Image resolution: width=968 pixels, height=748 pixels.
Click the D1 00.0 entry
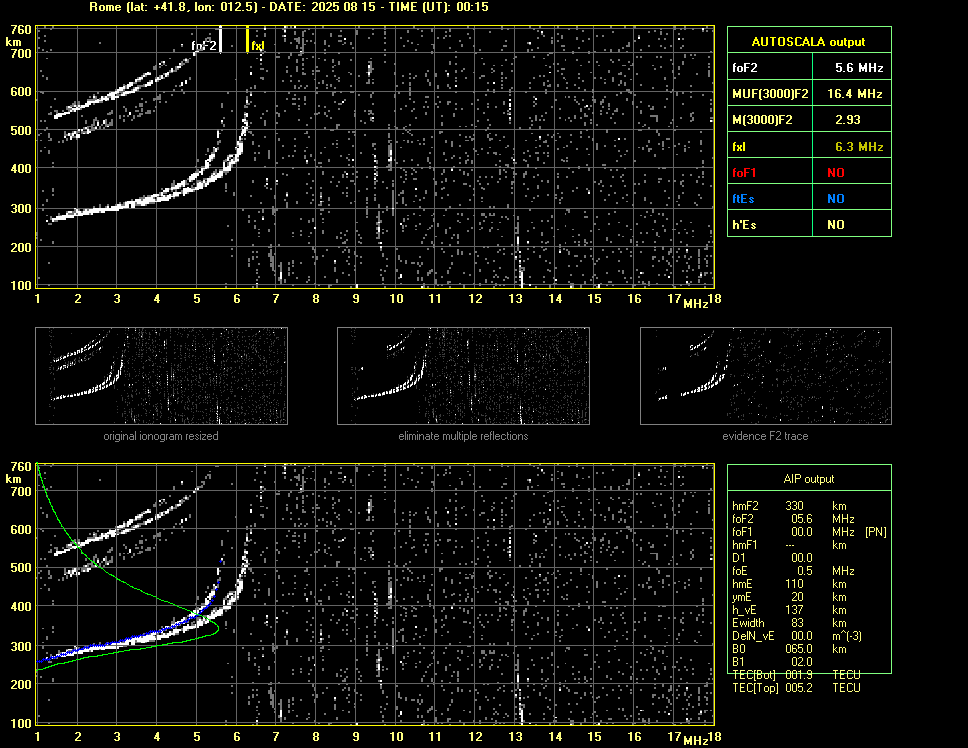tap(772, 558)
